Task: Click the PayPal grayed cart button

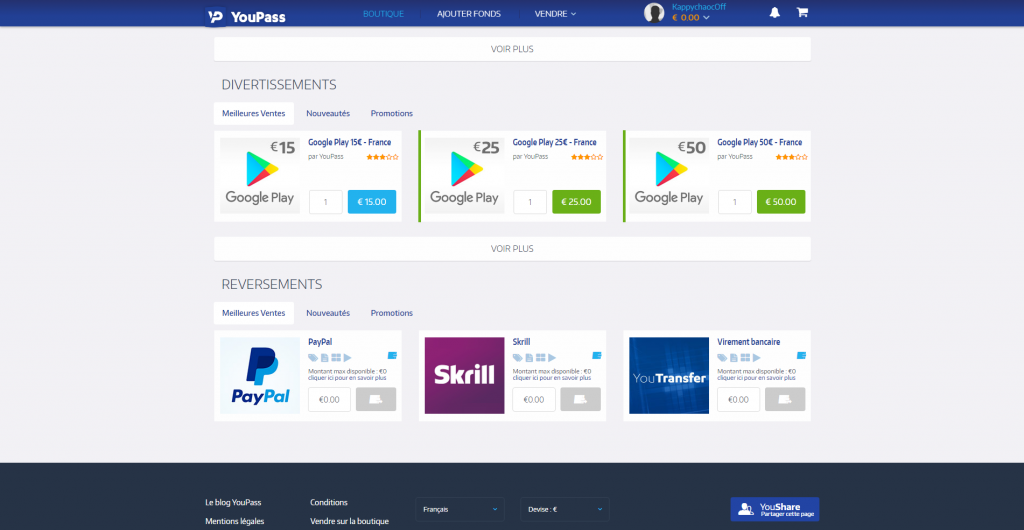Action: (x=376, y=399)
